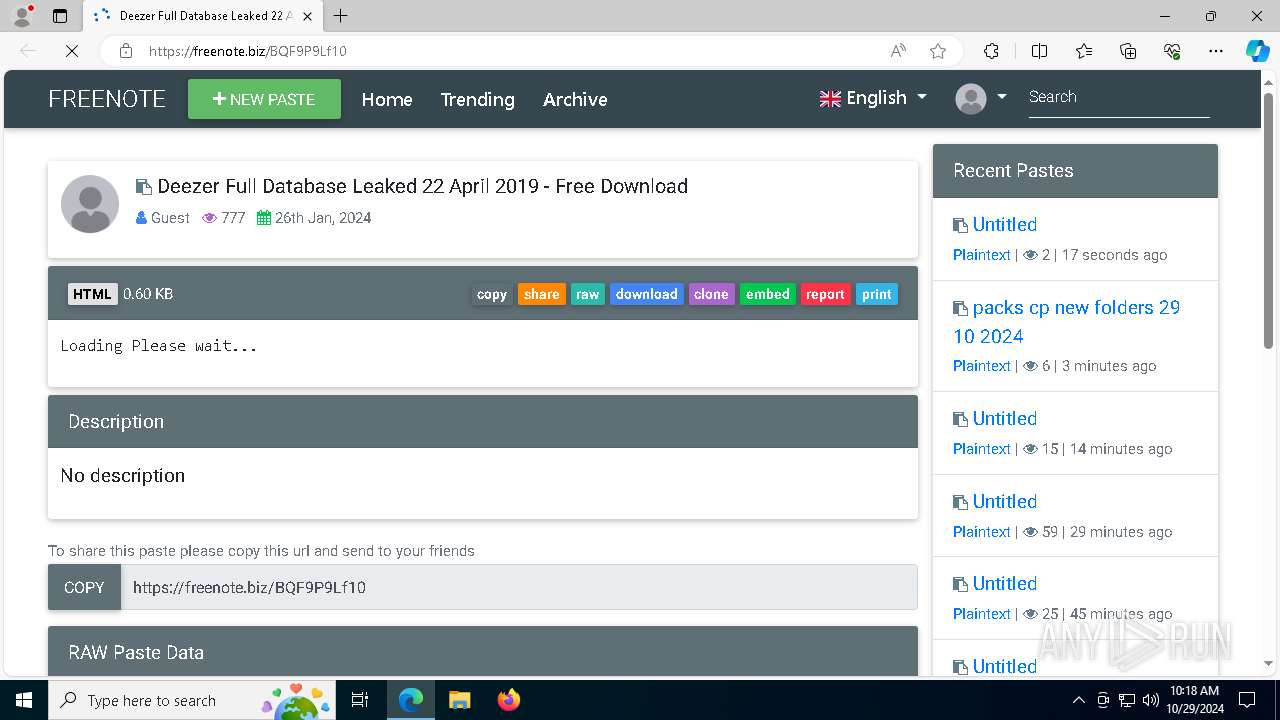Viewport: 1280px width, 720px height.
Task: Click the COPY url button
Action: coord(84,587)
